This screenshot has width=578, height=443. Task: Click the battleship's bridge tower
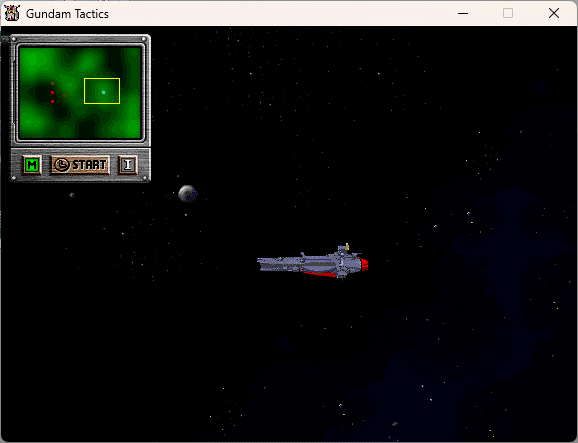point(344,251)
